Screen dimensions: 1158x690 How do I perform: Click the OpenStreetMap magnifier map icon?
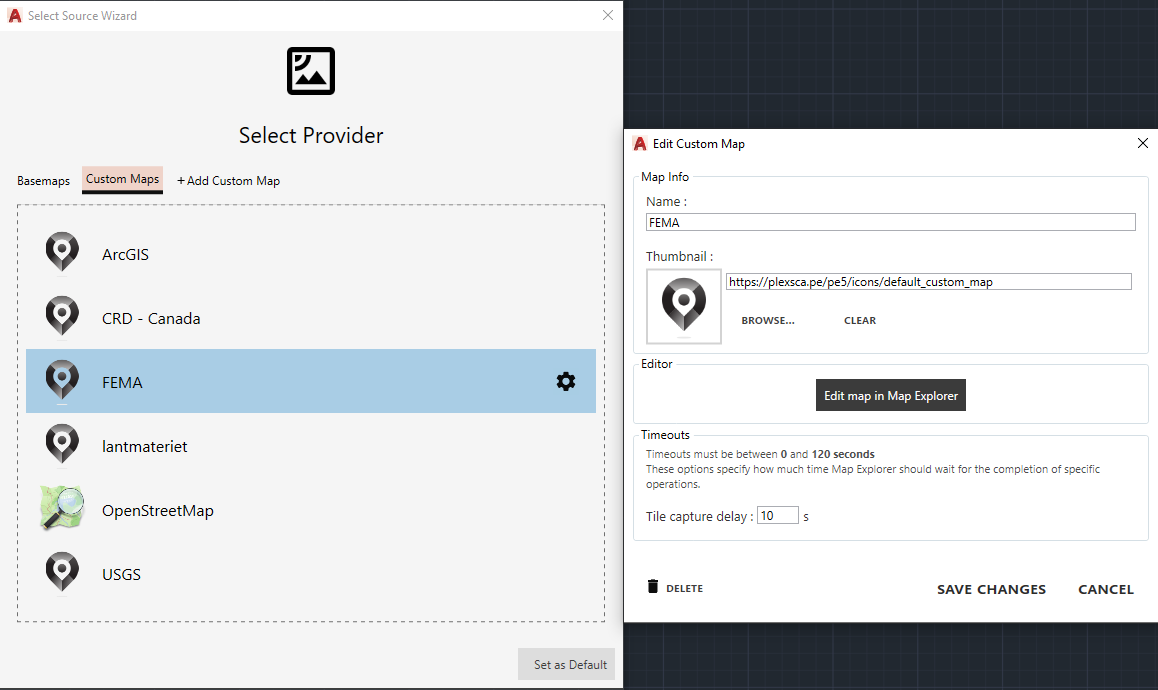pos(62,509)
